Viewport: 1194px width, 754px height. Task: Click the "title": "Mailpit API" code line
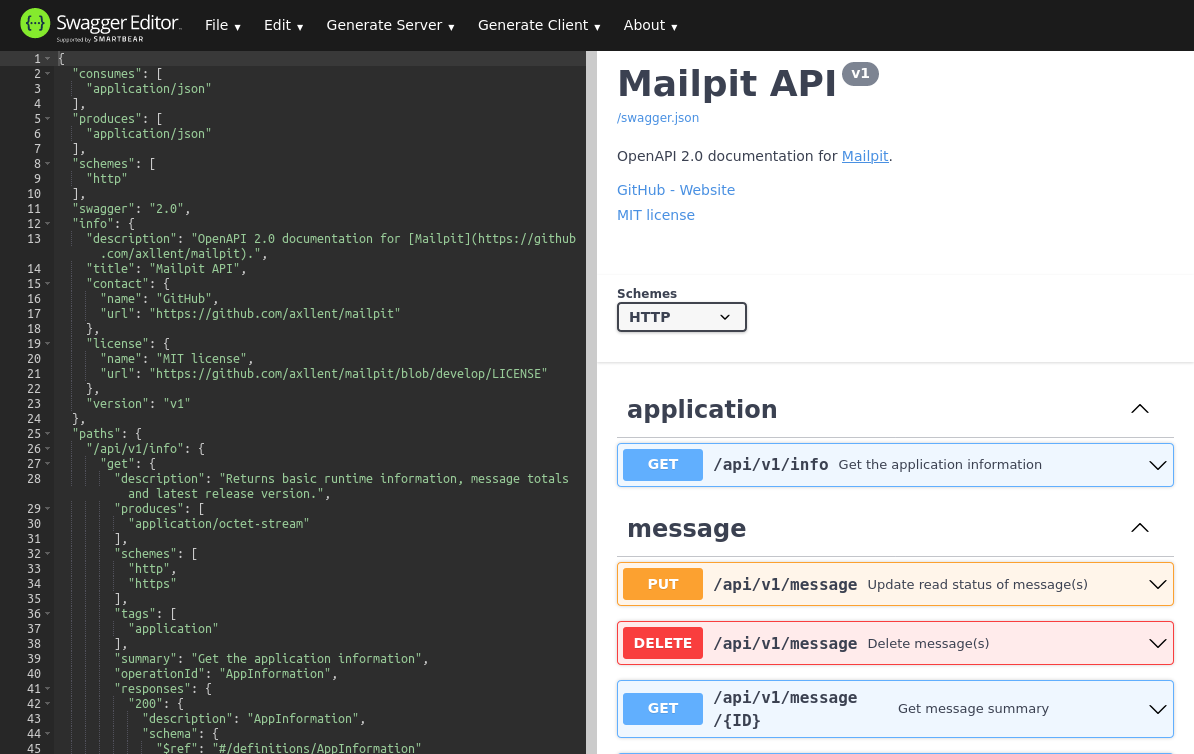(x=166, y=269)
